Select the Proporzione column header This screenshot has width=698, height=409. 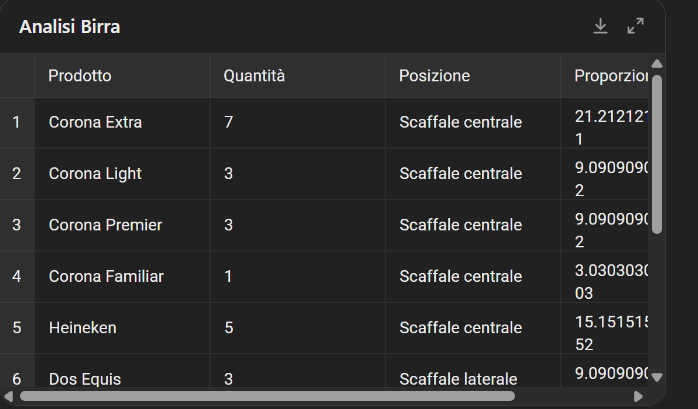point(612,76)
